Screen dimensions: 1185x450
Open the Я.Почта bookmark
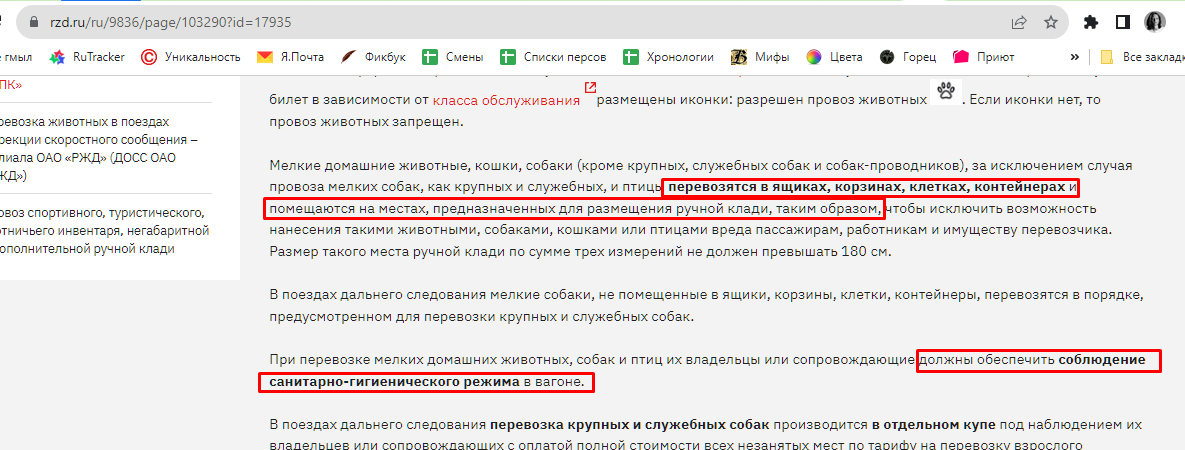pyautogui.click(x=290, y=57)
